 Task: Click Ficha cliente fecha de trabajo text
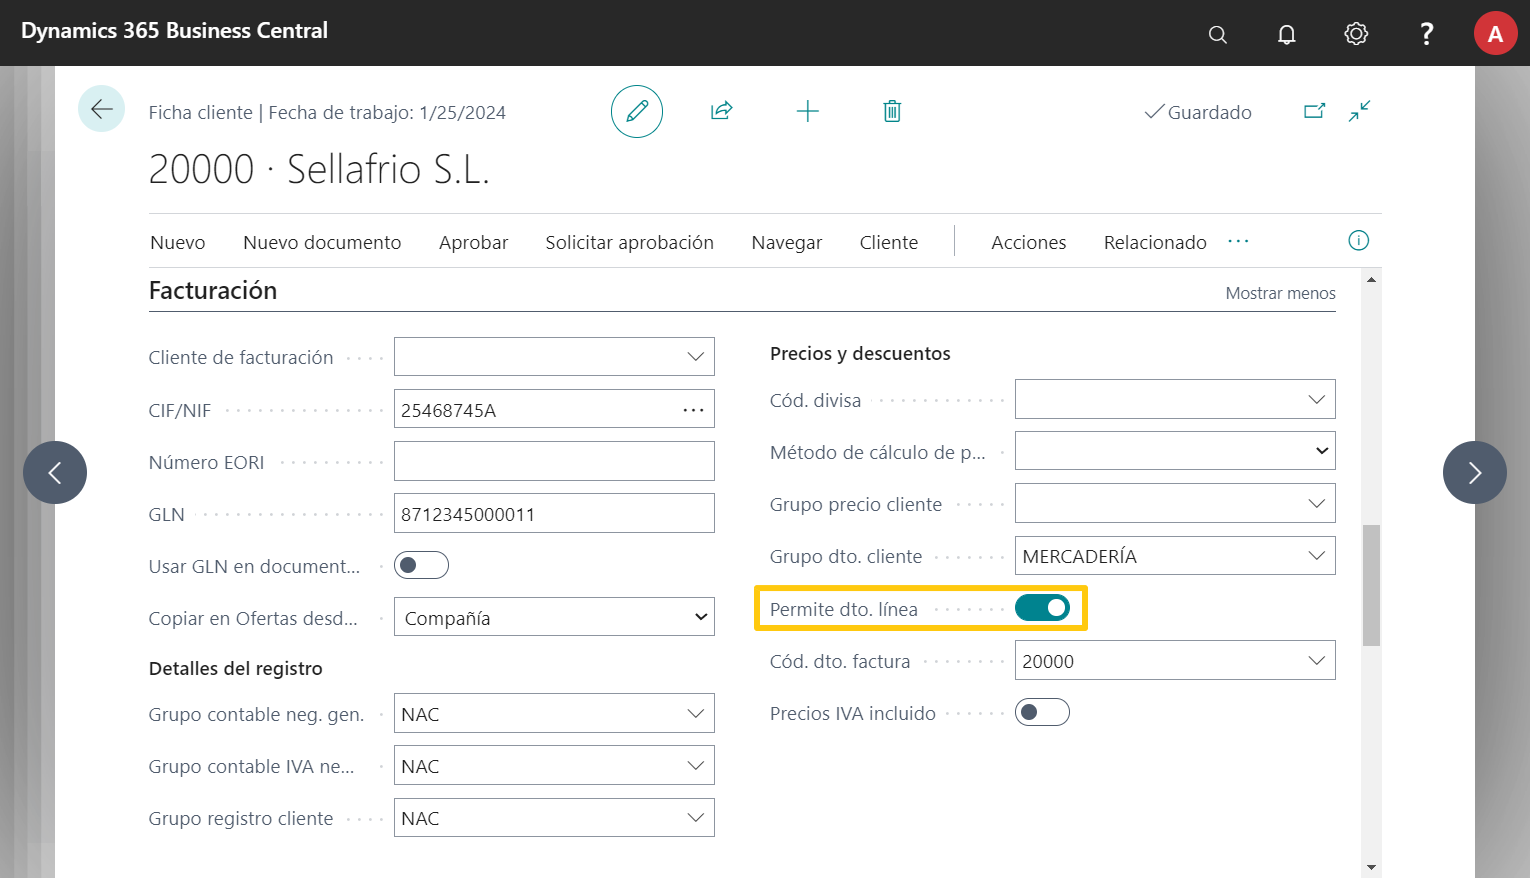[327, 112]
